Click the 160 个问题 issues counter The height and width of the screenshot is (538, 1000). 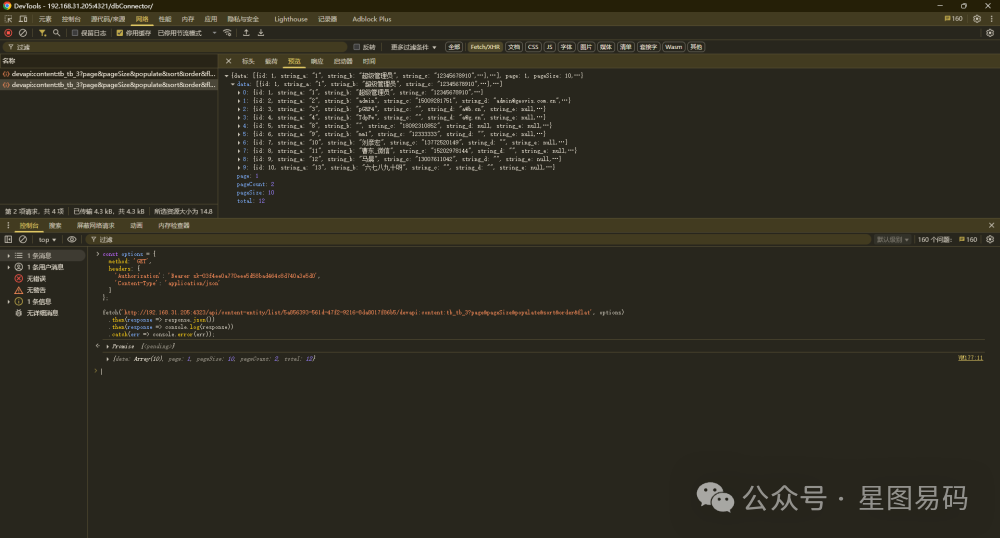click(x=946, y=240)
